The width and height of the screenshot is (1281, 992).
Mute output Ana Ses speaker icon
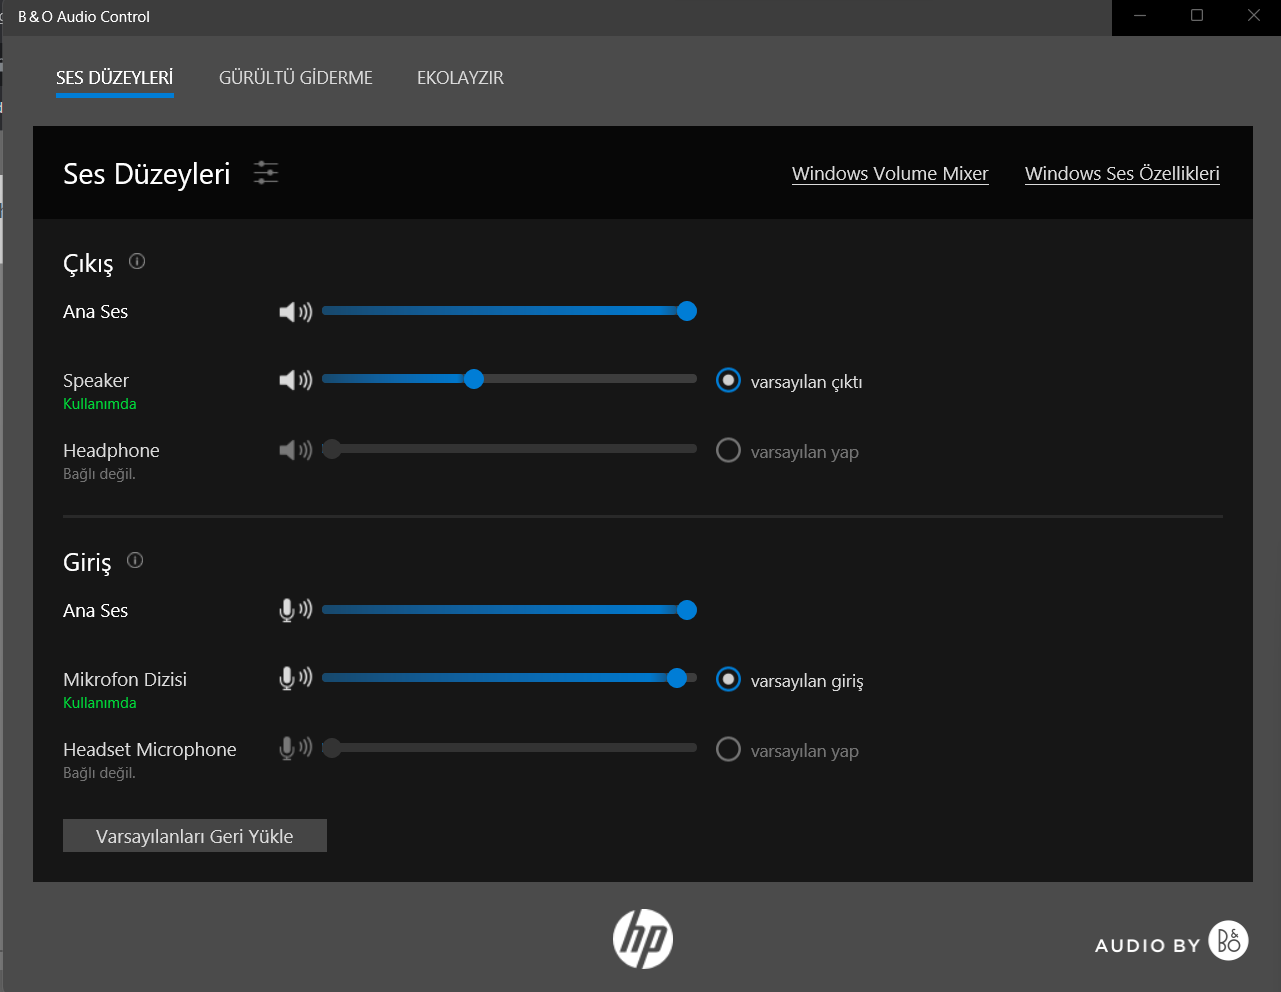point(296,312)
